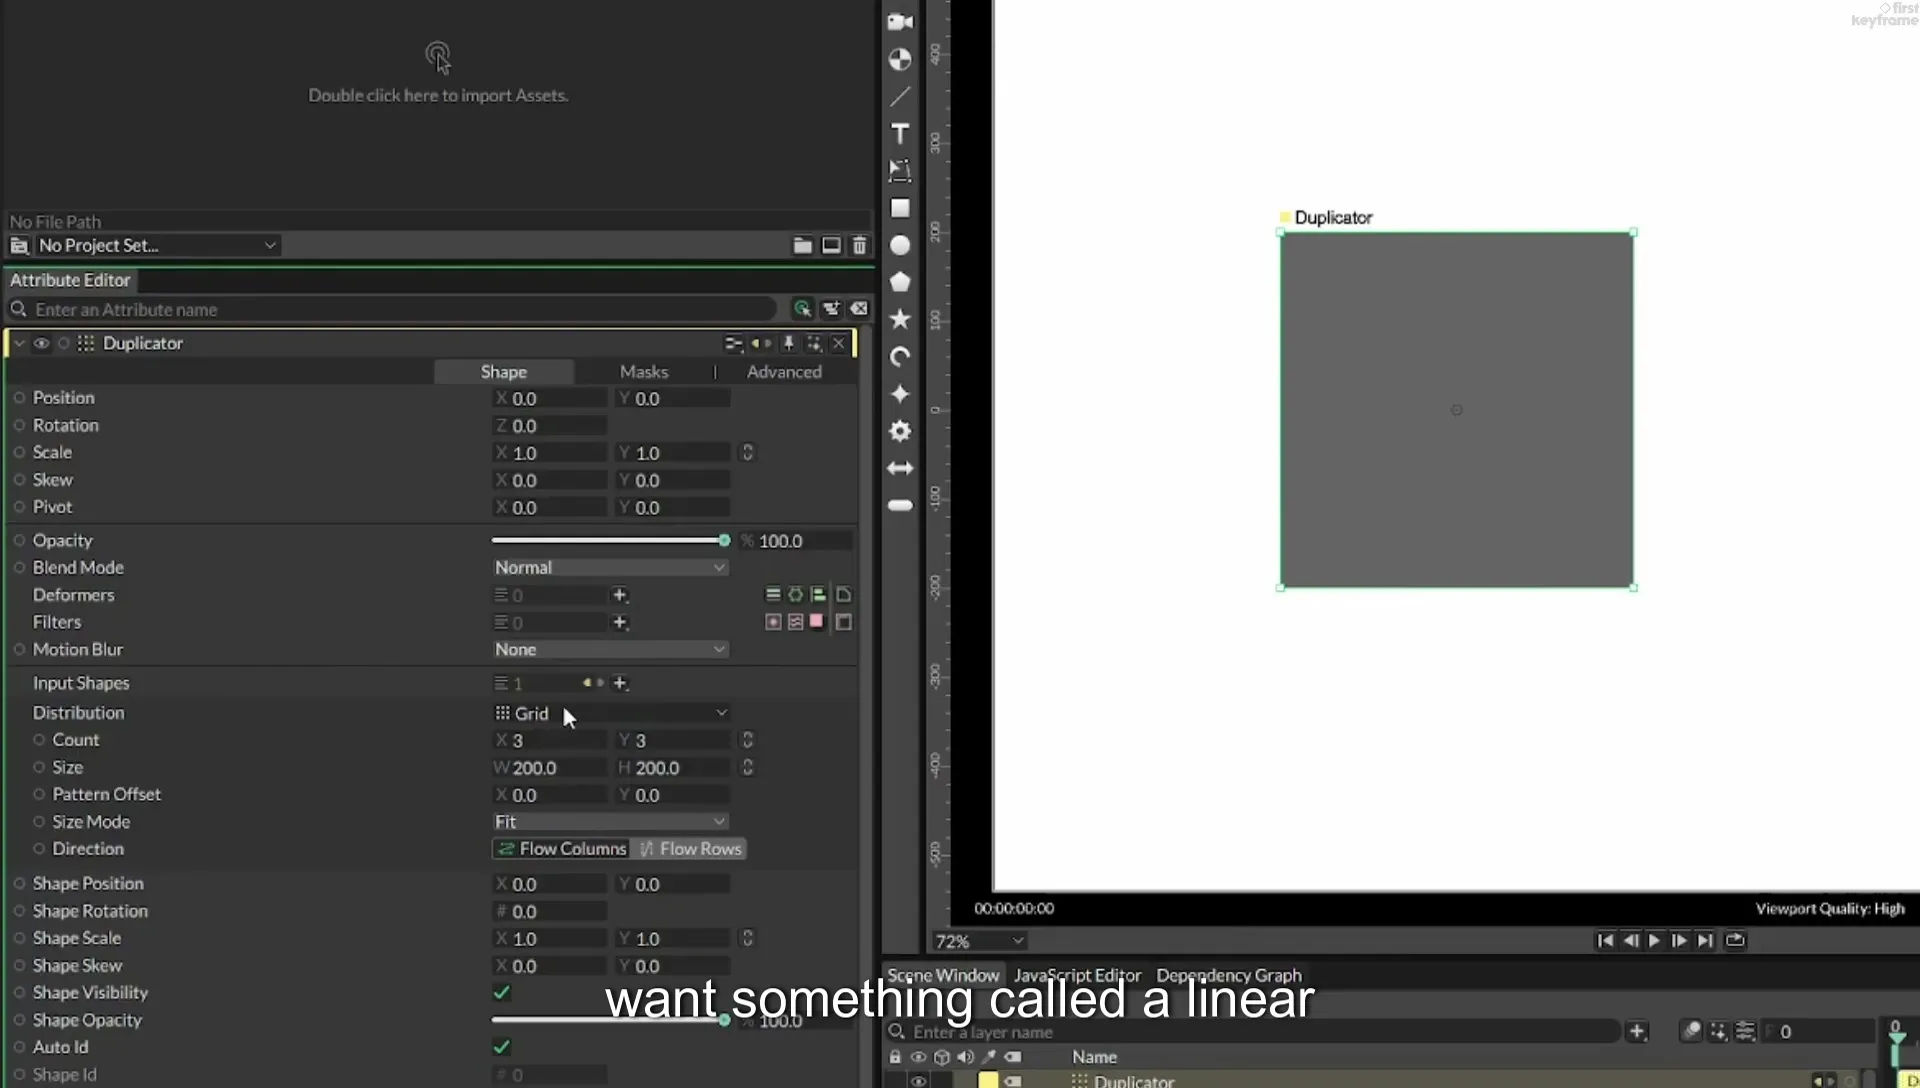The height and width of the screenshot is (1088, 1920).
Task: Select the Arrow shape tool
Action: pos(900,468)
